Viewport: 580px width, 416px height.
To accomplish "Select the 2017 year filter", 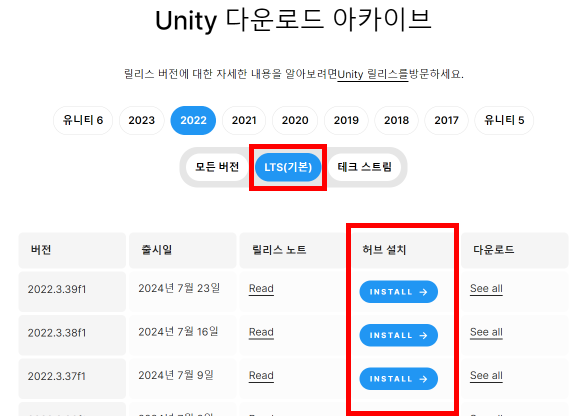I will pyautogui.click(x=446, y=120).
